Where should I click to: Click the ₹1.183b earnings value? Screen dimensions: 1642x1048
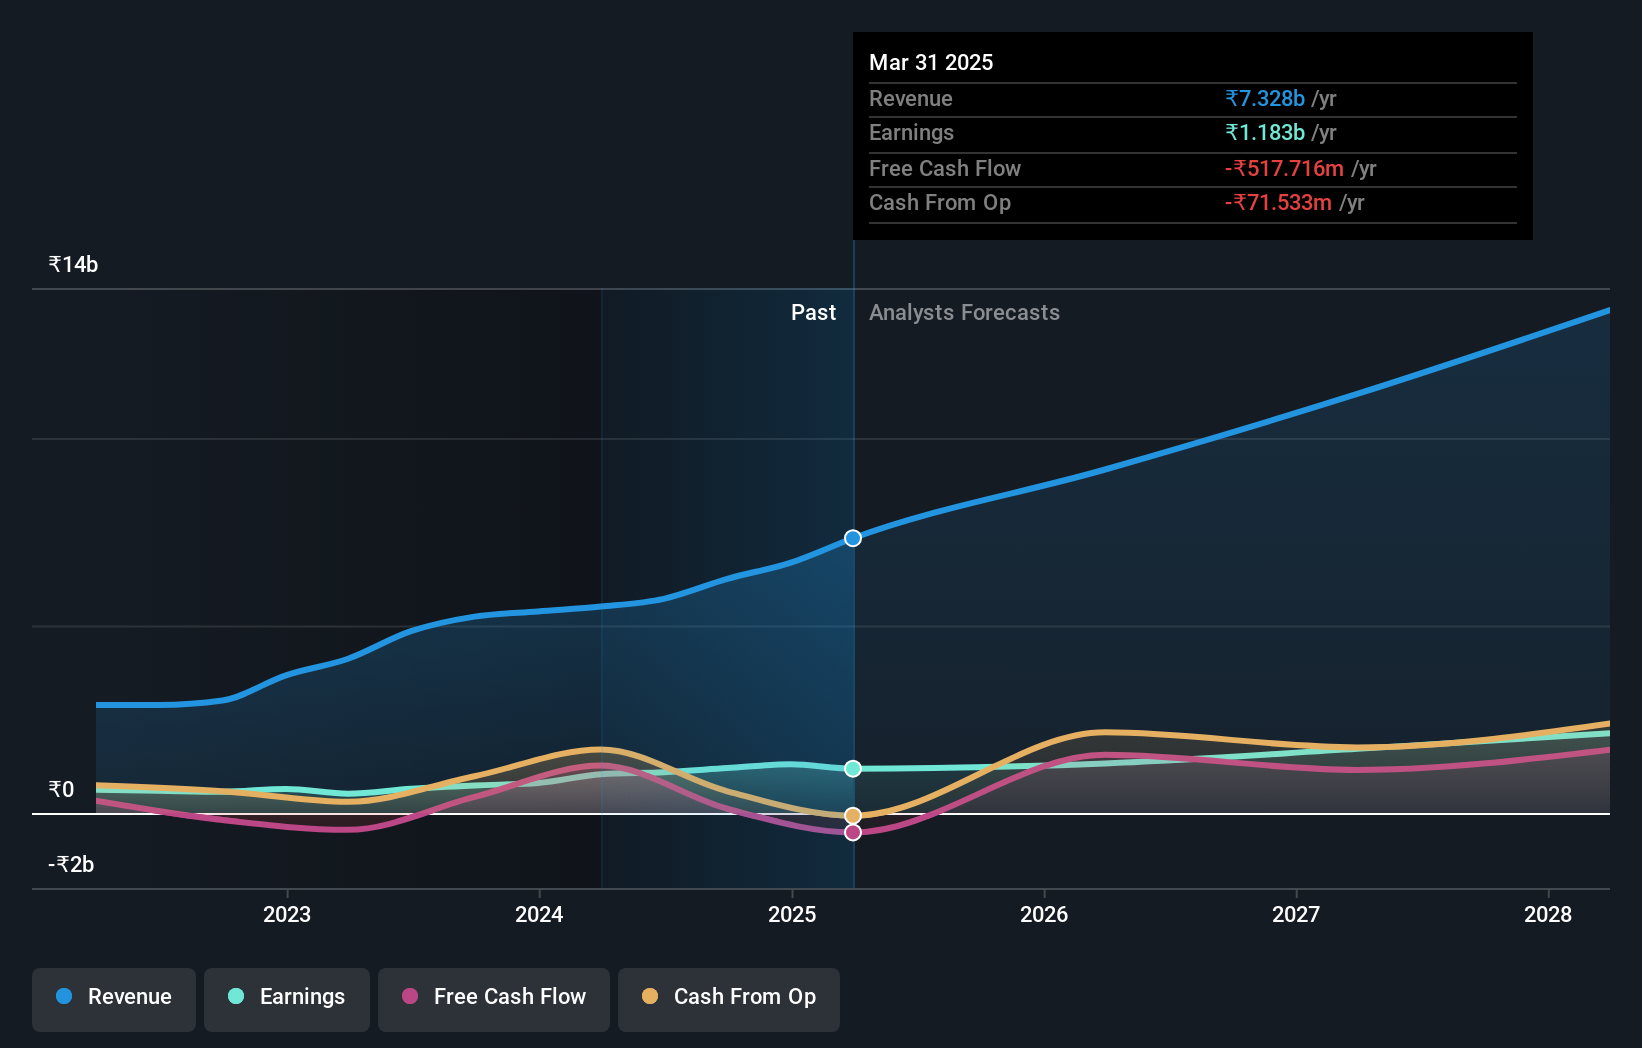pyautogui.click(x=1265, y=132)
